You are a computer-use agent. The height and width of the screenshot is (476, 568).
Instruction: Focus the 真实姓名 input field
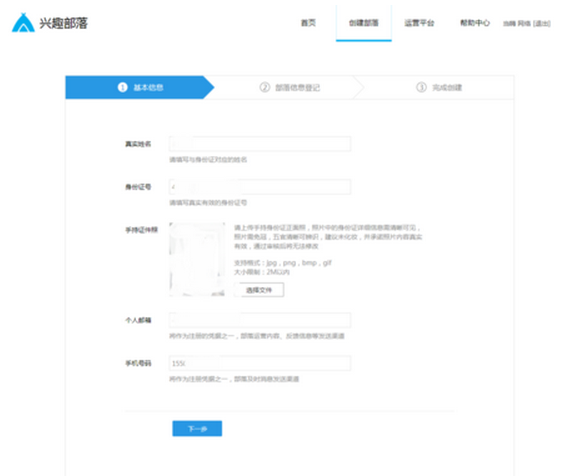click(x=260, y=144)
